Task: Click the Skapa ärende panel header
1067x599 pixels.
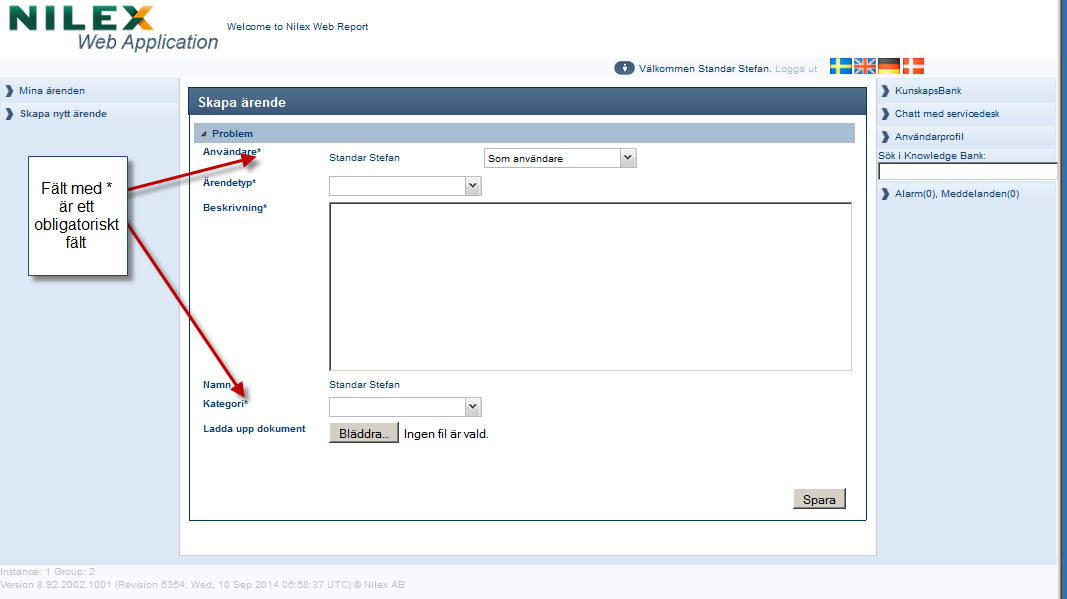Action: (x=527, y=102)
